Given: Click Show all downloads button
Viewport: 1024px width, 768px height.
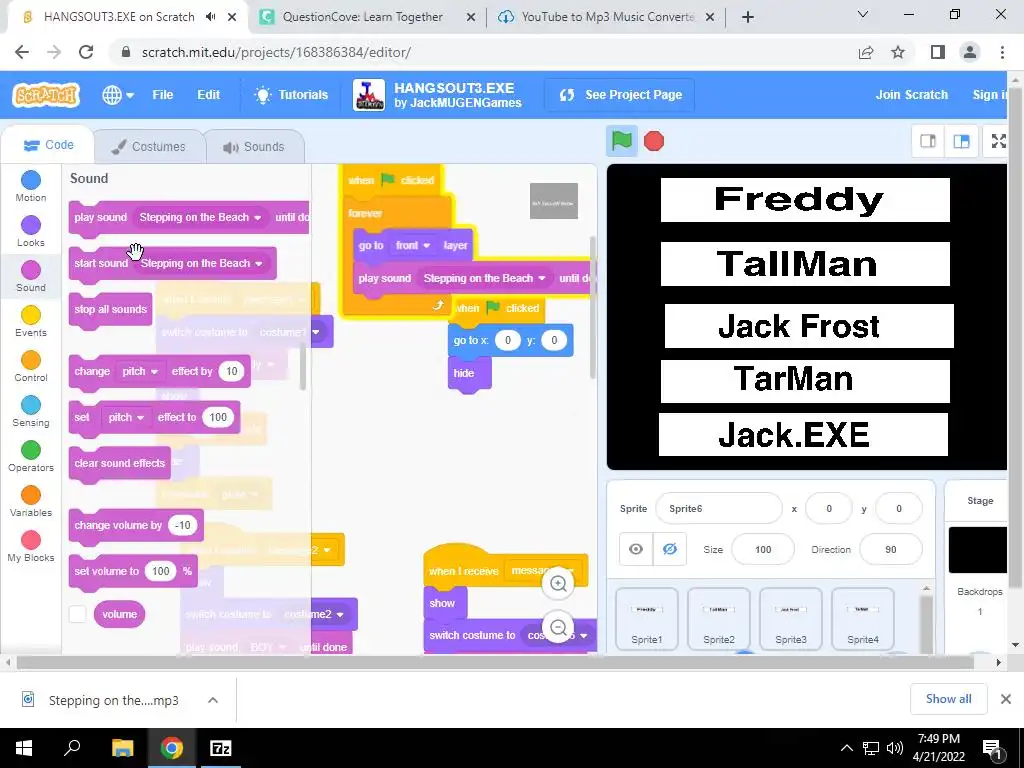Looking at the screenshot, I should [x=948, y=699].
